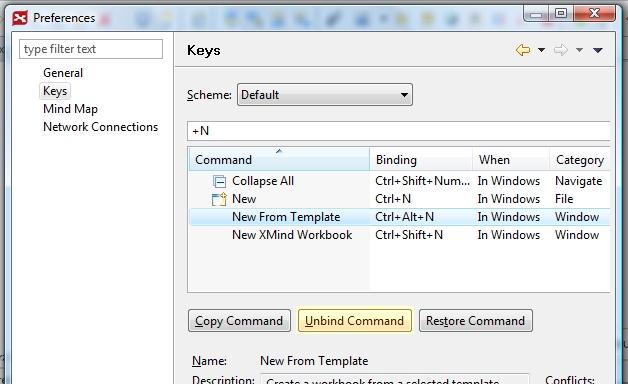Click the Ctrl+Shift+Num... binding cell
The width and height of the screenshot is (628, 384).
click(422, 181)
